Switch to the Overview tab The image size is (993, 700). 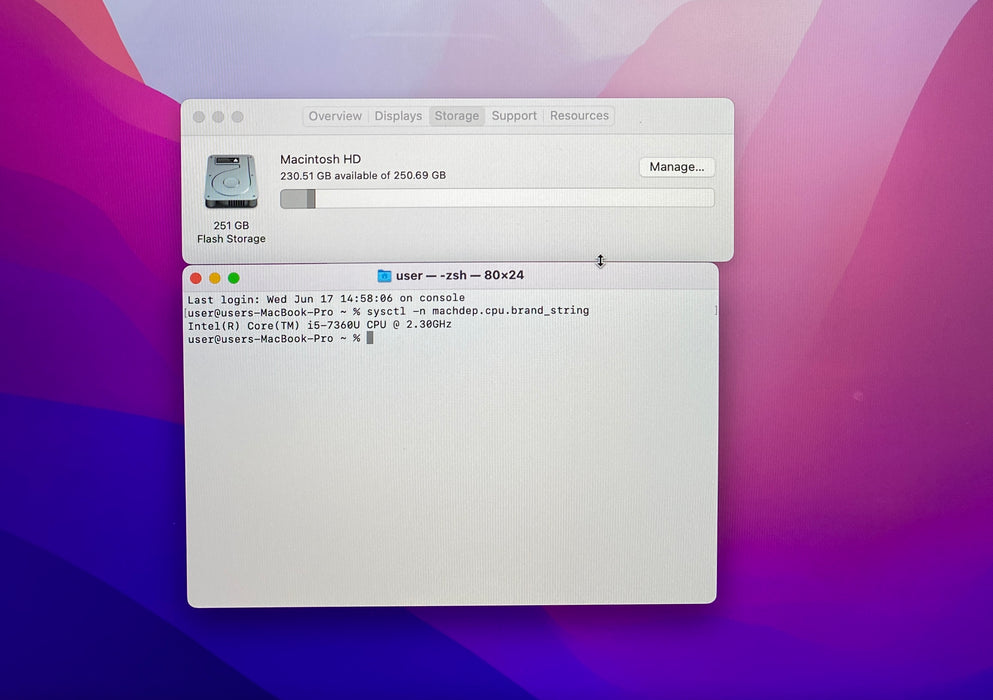click(x=335, y=117)
